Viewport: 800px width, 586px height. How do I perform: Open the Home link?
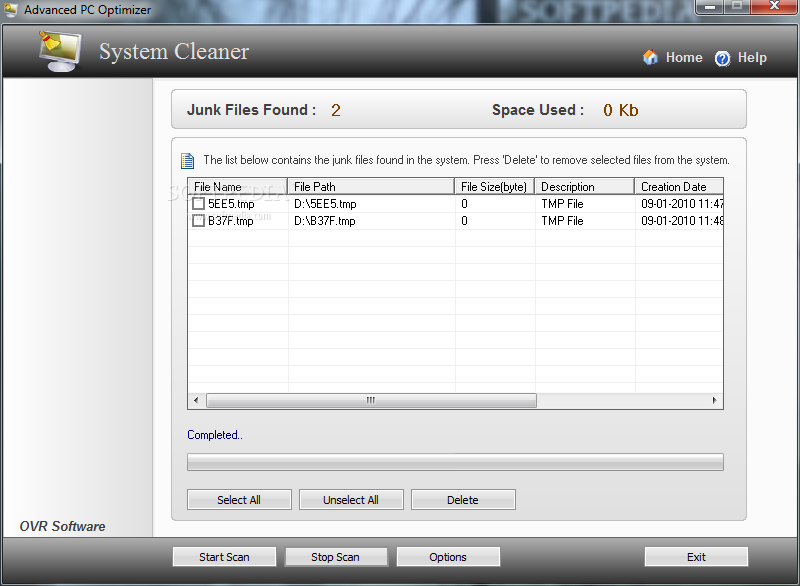pyautogui.click(x=684, y=58)
